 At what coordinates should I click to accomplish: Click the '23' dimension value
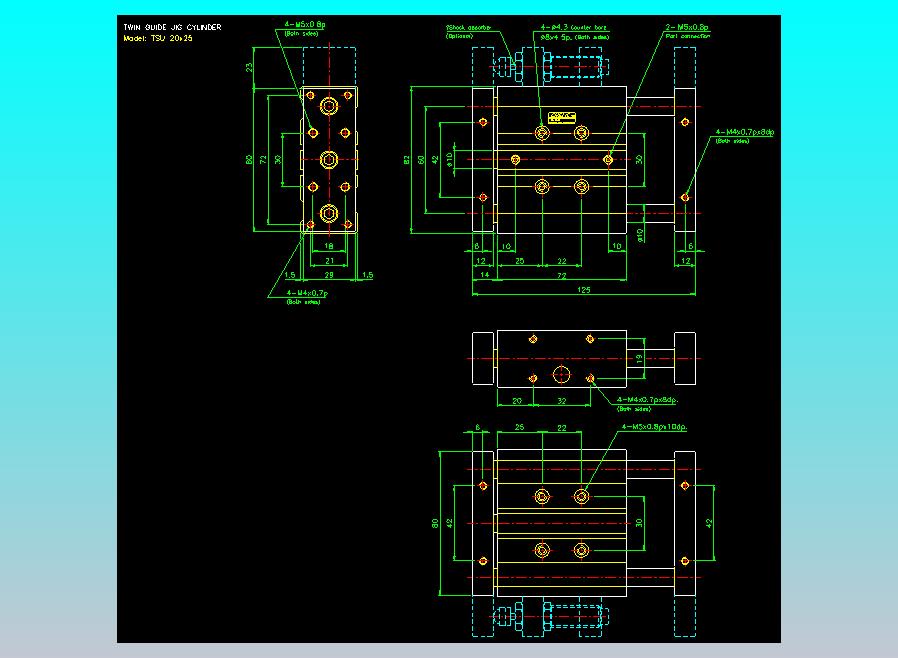click(x=249, y=67)
